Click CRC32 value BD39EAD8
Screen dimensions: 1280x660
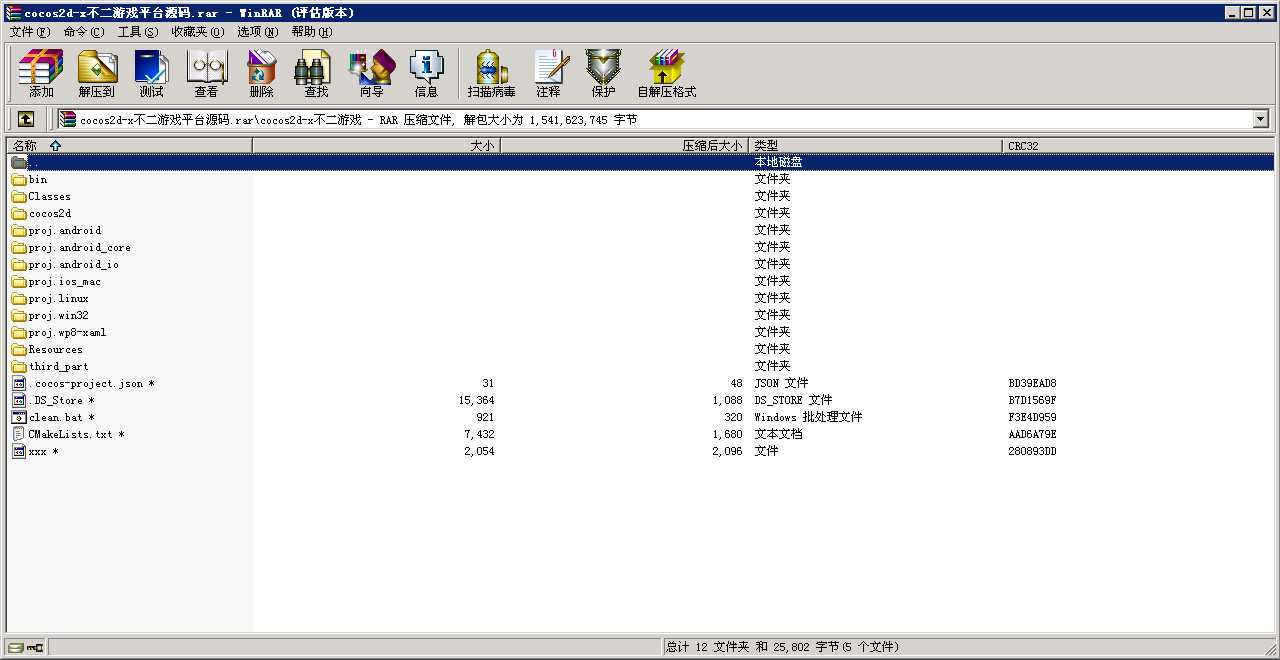[x=1033, y=384]
